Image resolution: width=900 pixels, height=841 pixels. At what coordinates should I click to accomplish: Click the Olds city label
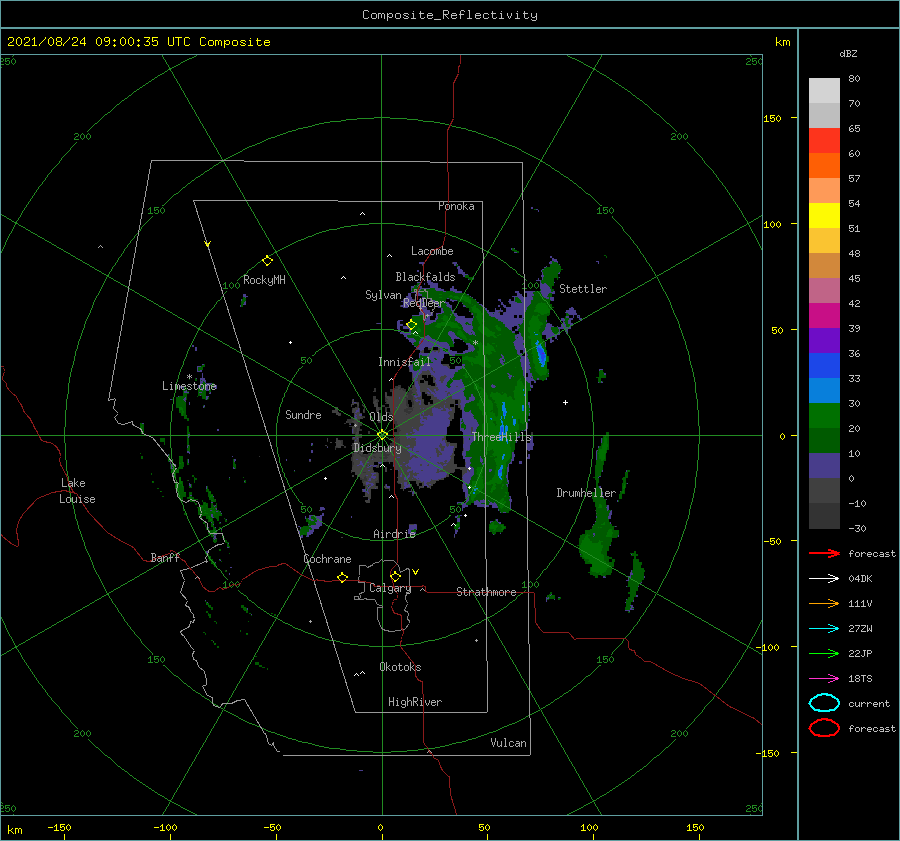381,417
